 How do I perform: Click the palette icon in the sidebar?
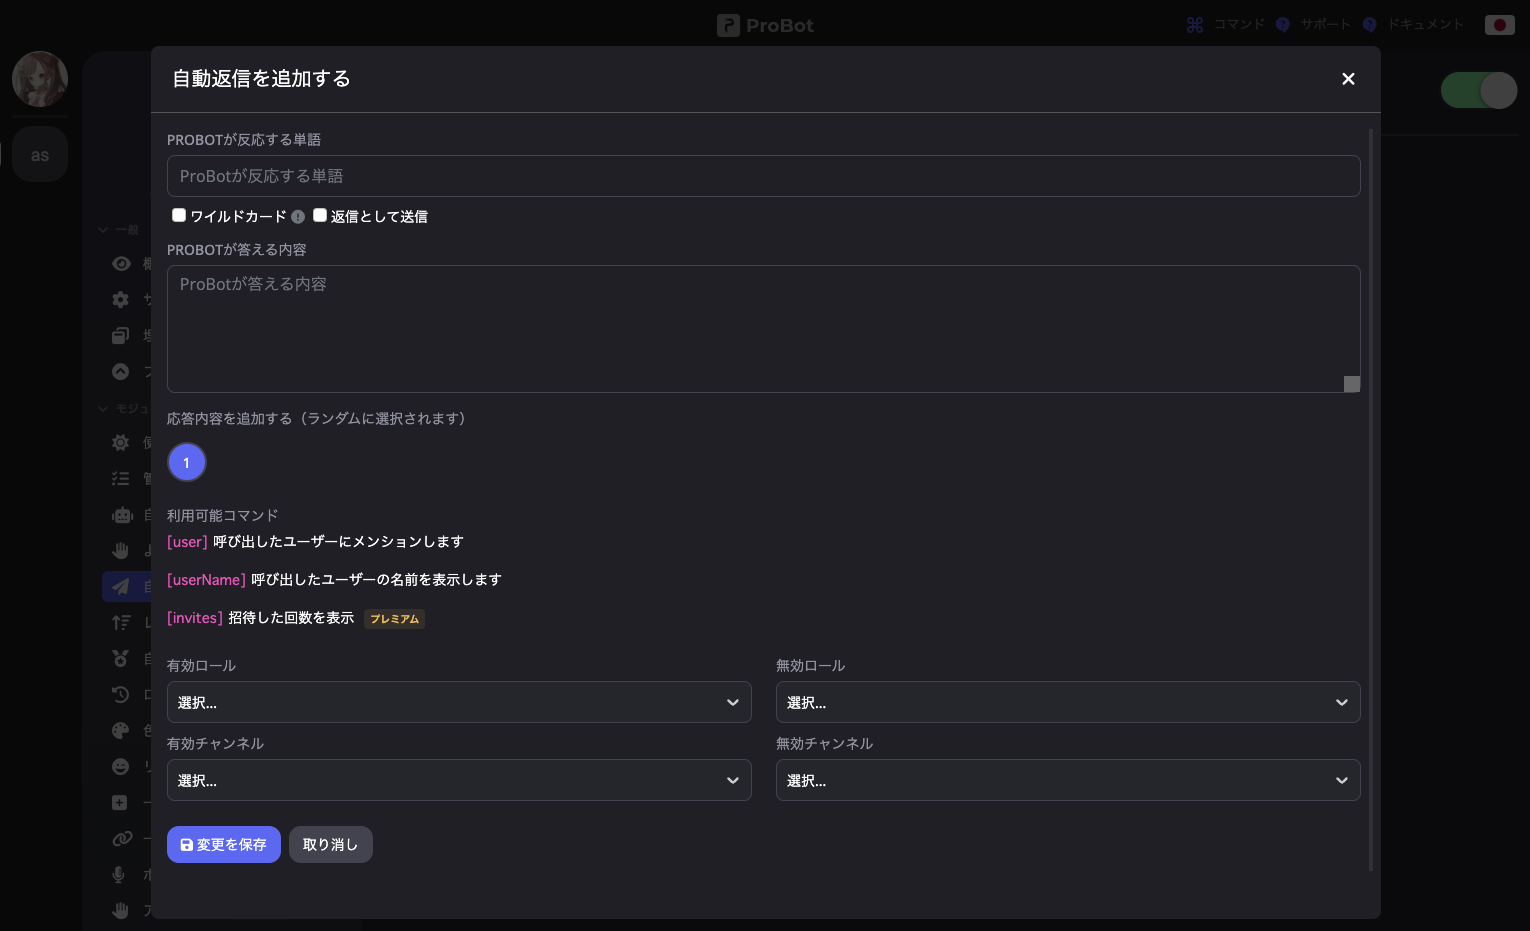[120, 730]
